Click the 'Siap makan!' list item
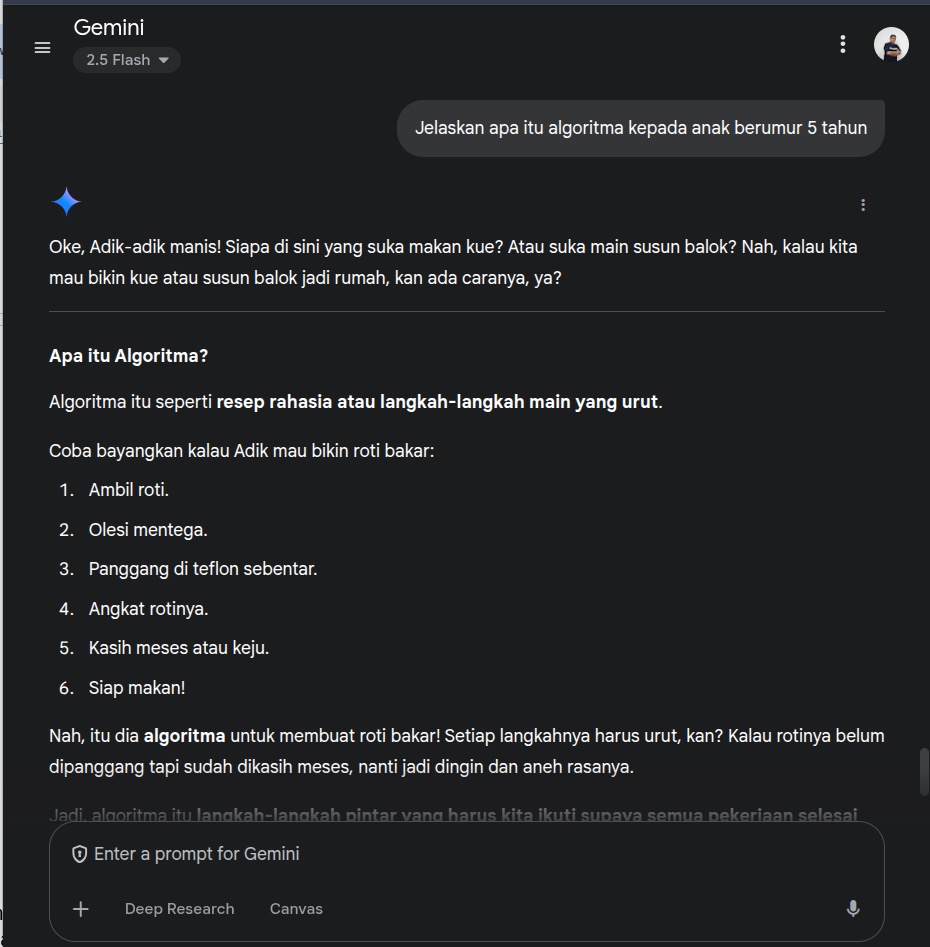Screen dimensions: 930x947 pyautogui.click(x=137, y=688)
